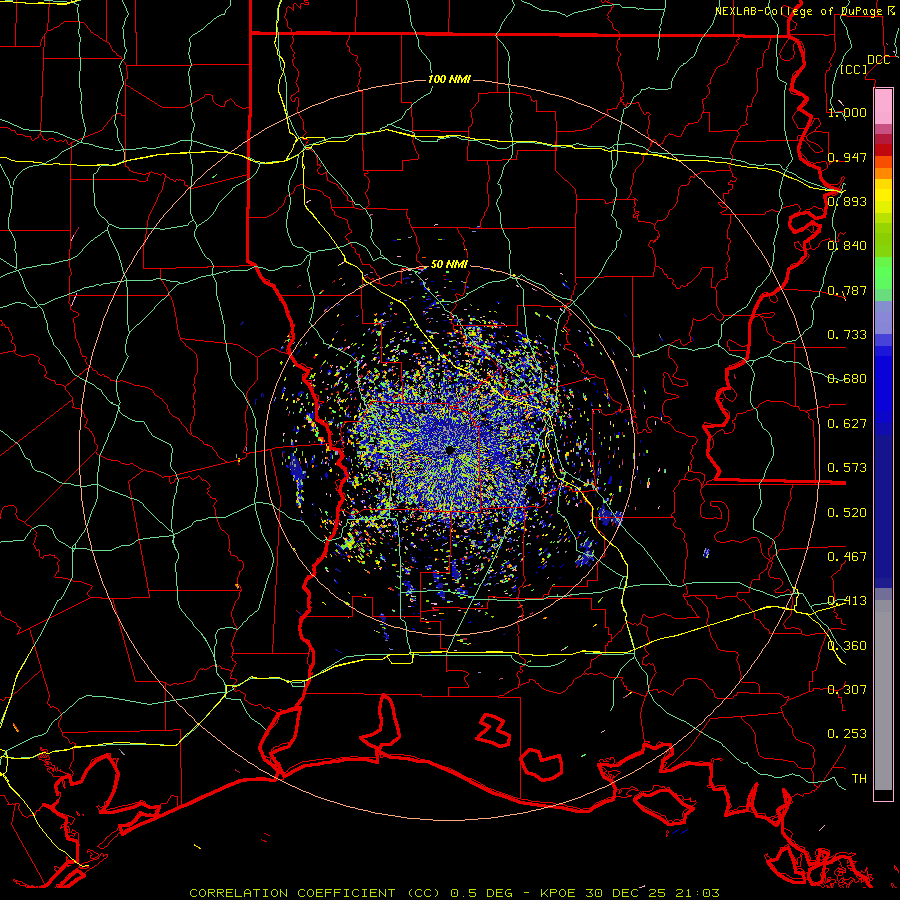The image size is (900, 900).
Task: Click the KPOE radar site black dot
Action: (x=450, y=451)
